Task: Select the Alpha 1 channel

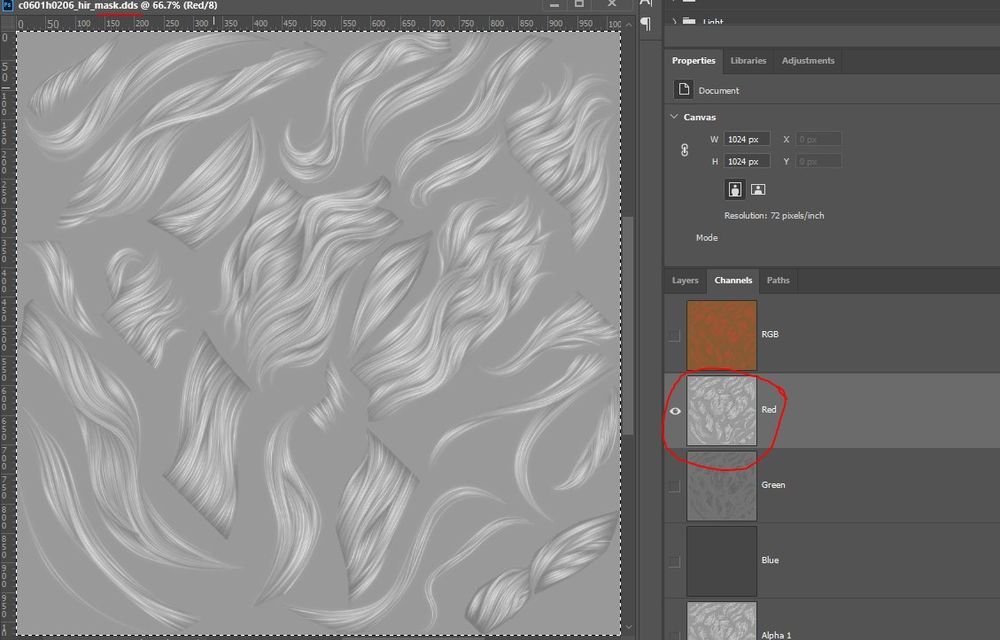Action: [x=720, y=620]
